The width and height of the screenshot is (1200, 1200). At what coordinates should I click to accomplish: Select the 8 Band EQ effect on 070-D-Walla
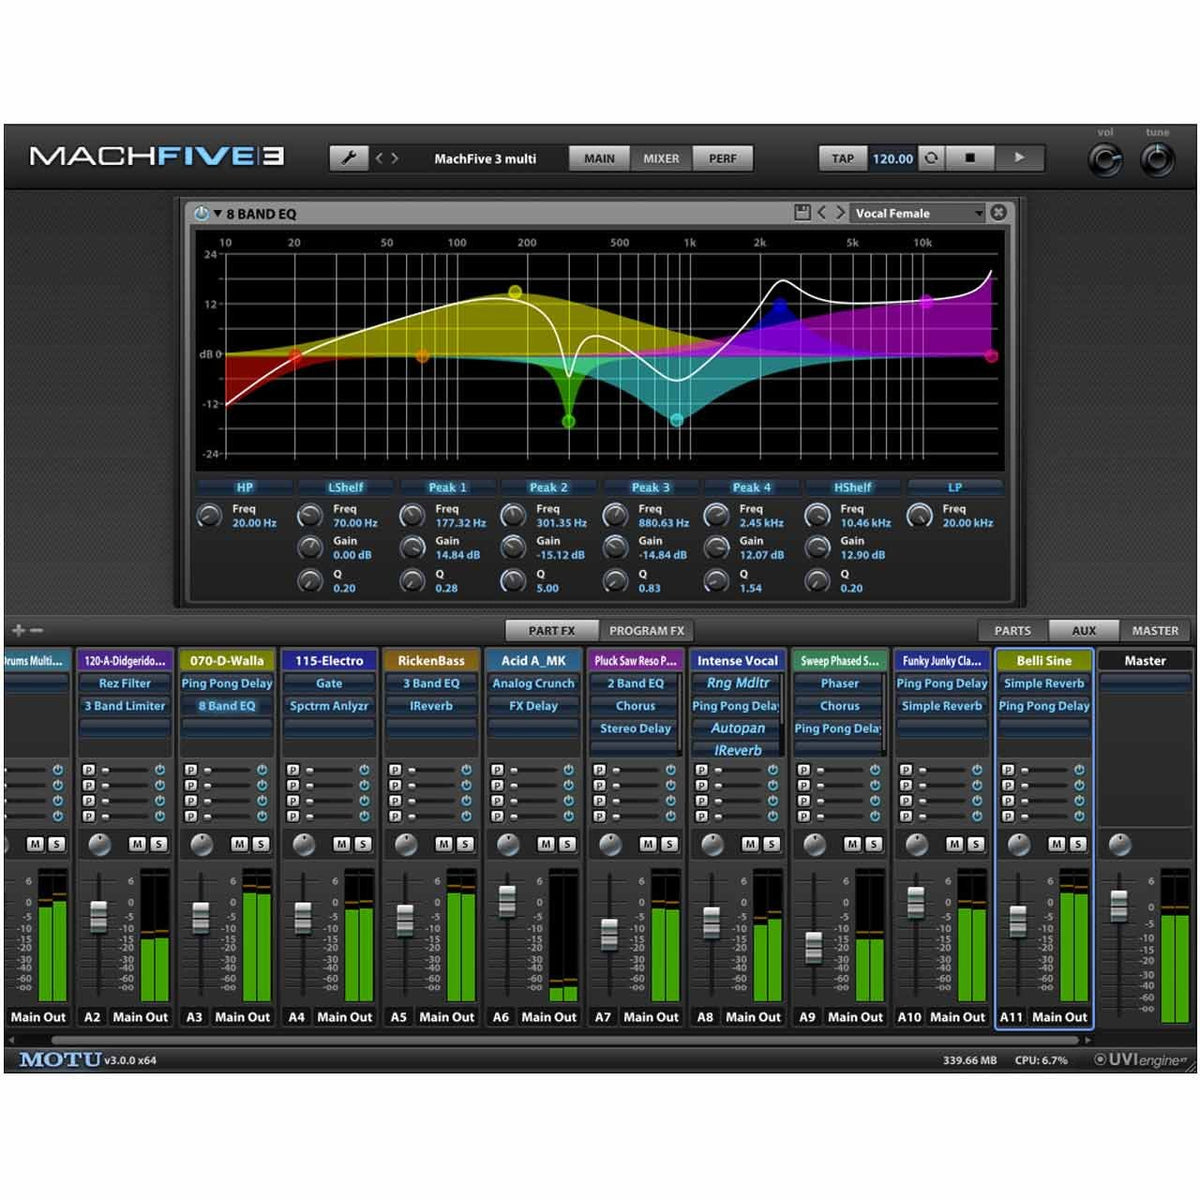click(226, 706)
